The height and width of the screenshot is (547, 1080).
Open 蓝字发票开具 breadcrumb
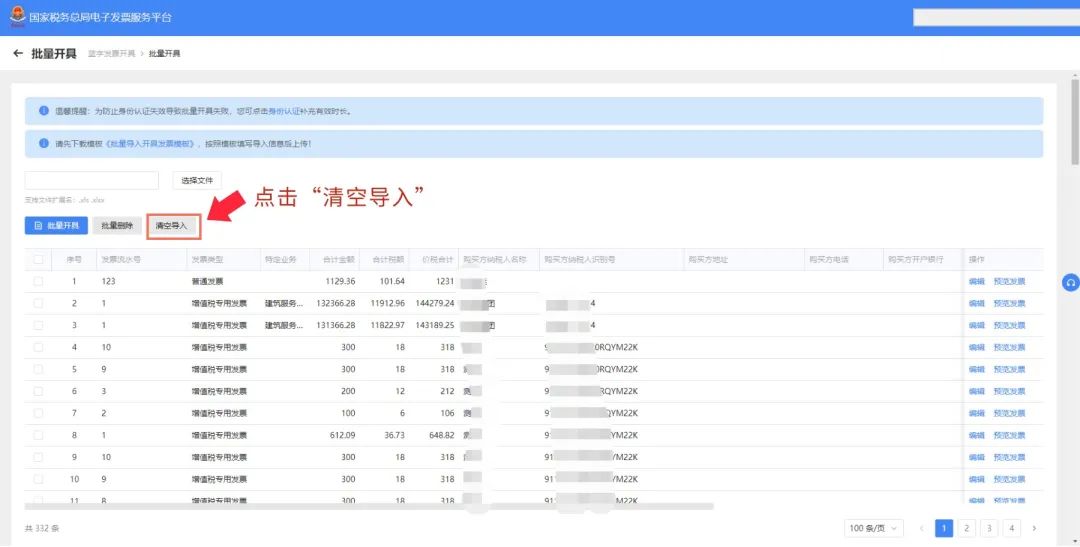(112, 54)
